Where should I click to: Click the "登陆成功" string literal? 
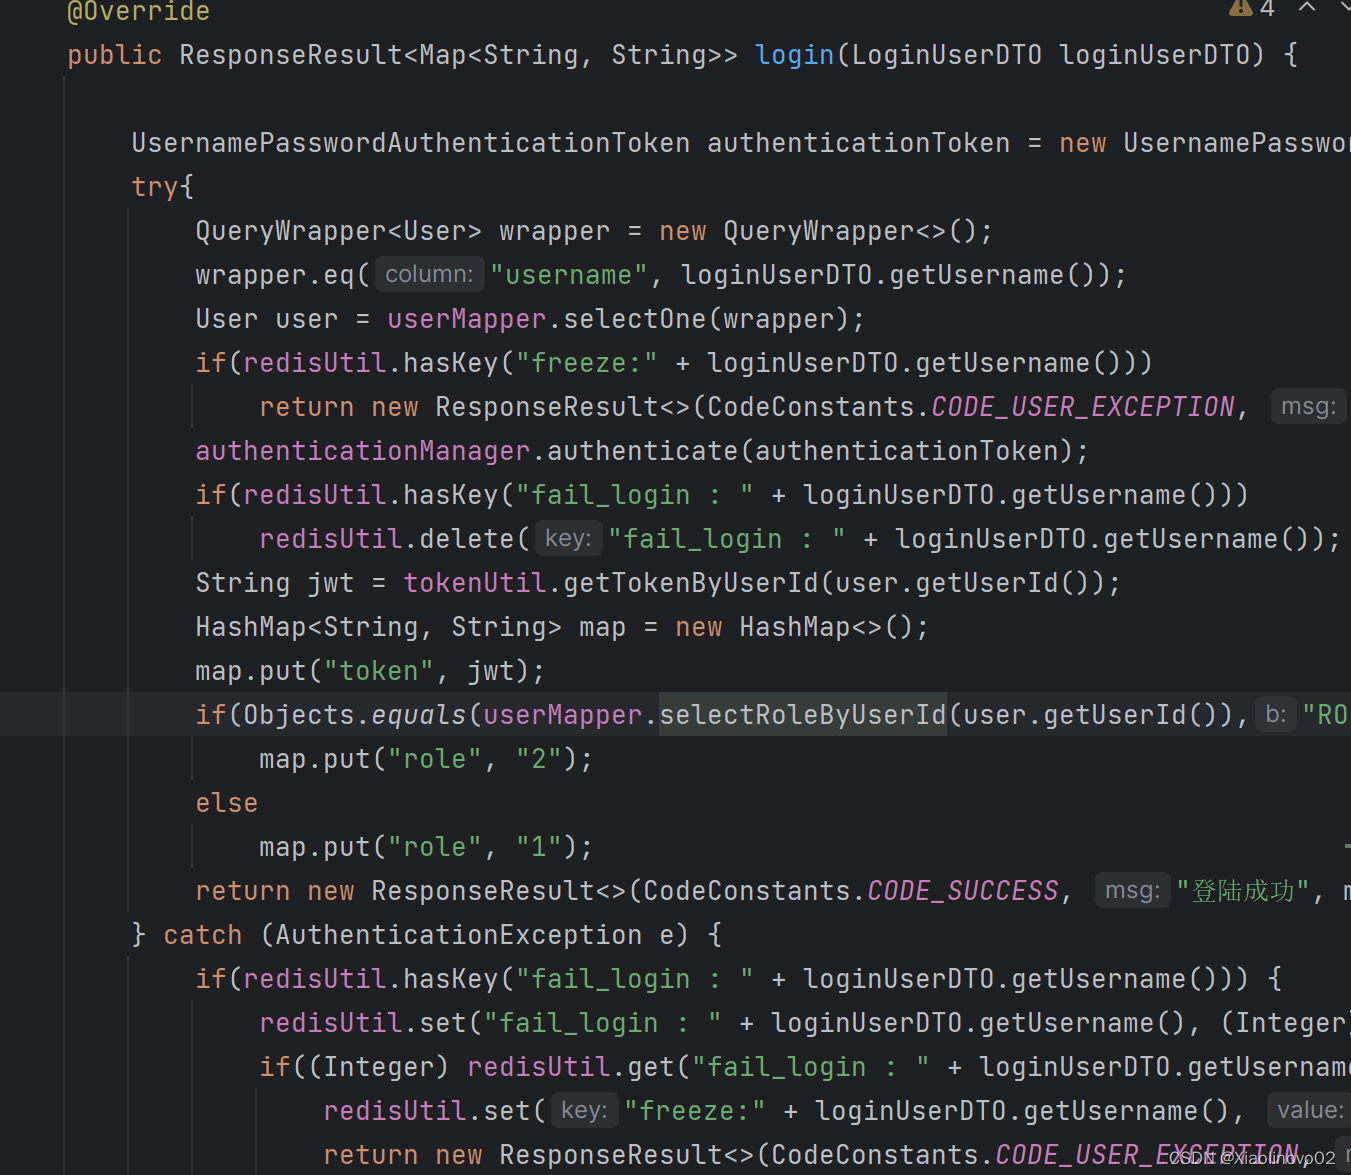point(1243,891)
